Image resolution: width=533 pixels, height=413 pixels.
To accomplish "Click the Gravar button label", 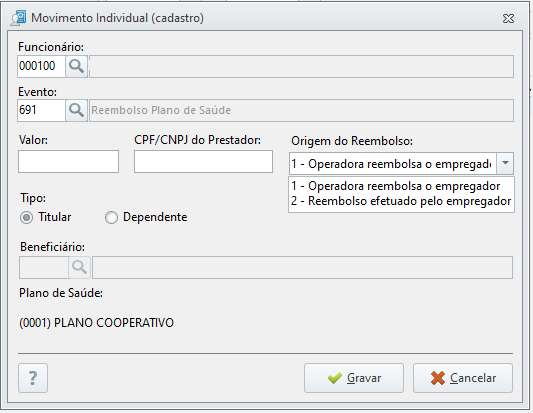I will tap(364, 378).
